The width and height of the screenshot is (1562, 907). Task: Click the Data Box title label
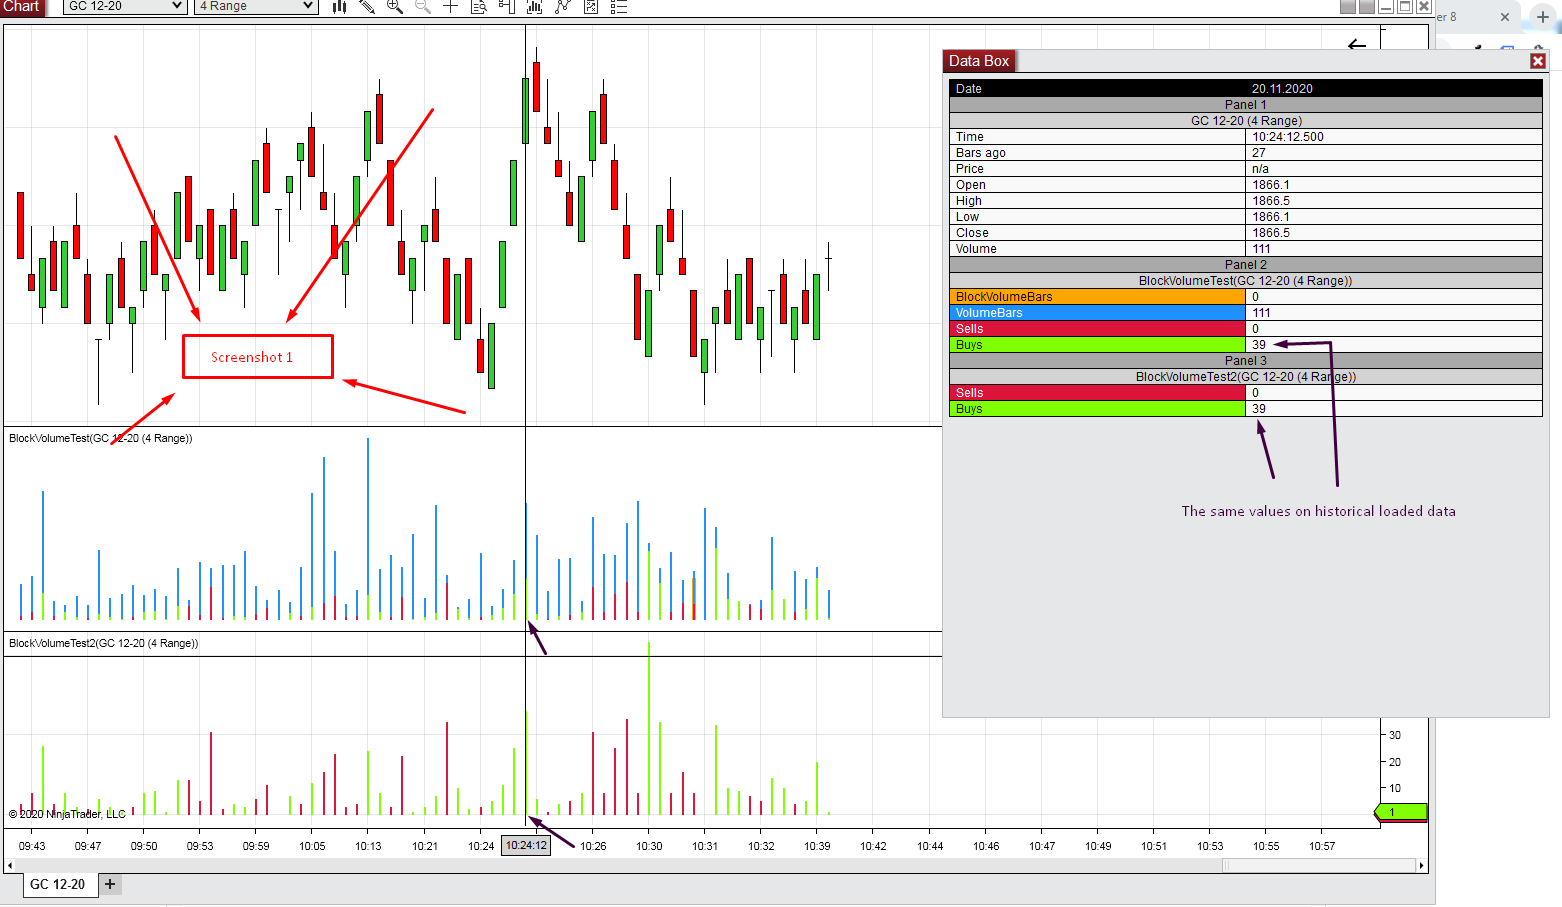point(979,61)
